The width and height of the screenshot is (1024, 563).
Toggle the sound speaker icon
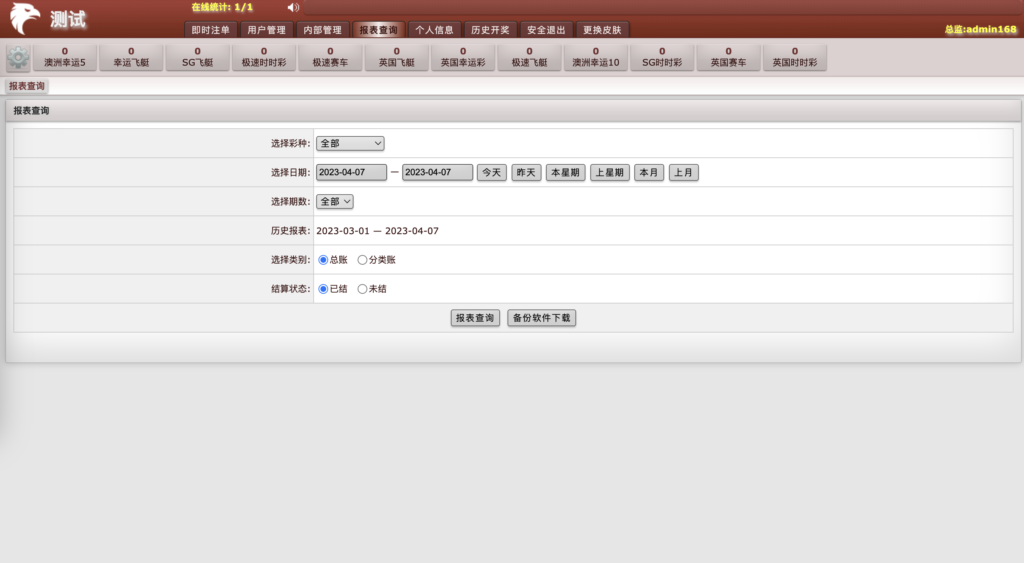tap(293, 8)
